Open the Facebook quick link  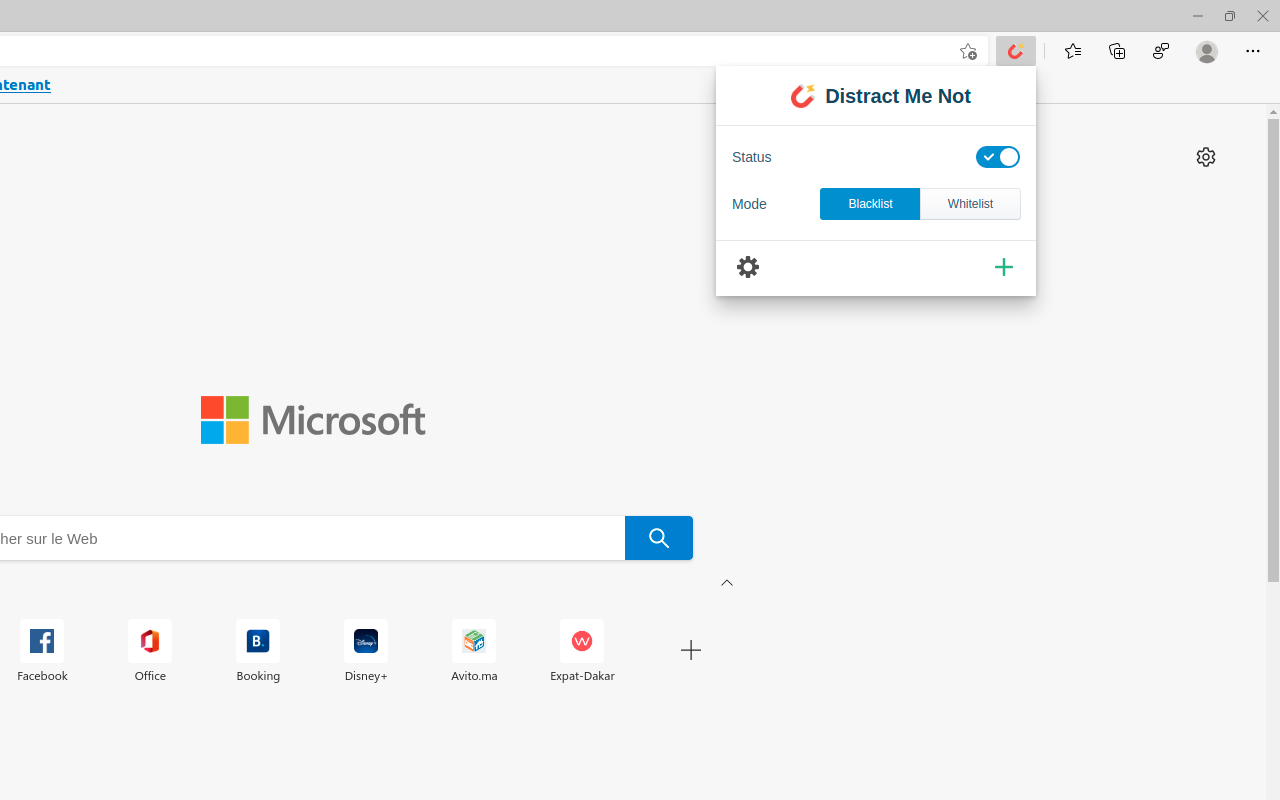pyautogui.click(x=42, y=652)
